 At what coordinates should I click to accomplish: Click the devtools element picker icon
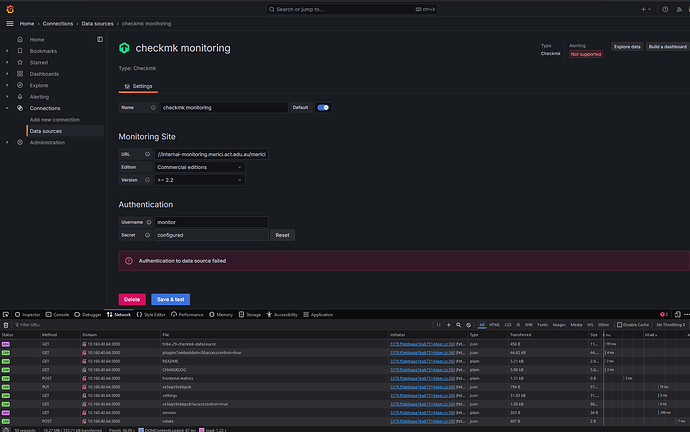[6, 315]
